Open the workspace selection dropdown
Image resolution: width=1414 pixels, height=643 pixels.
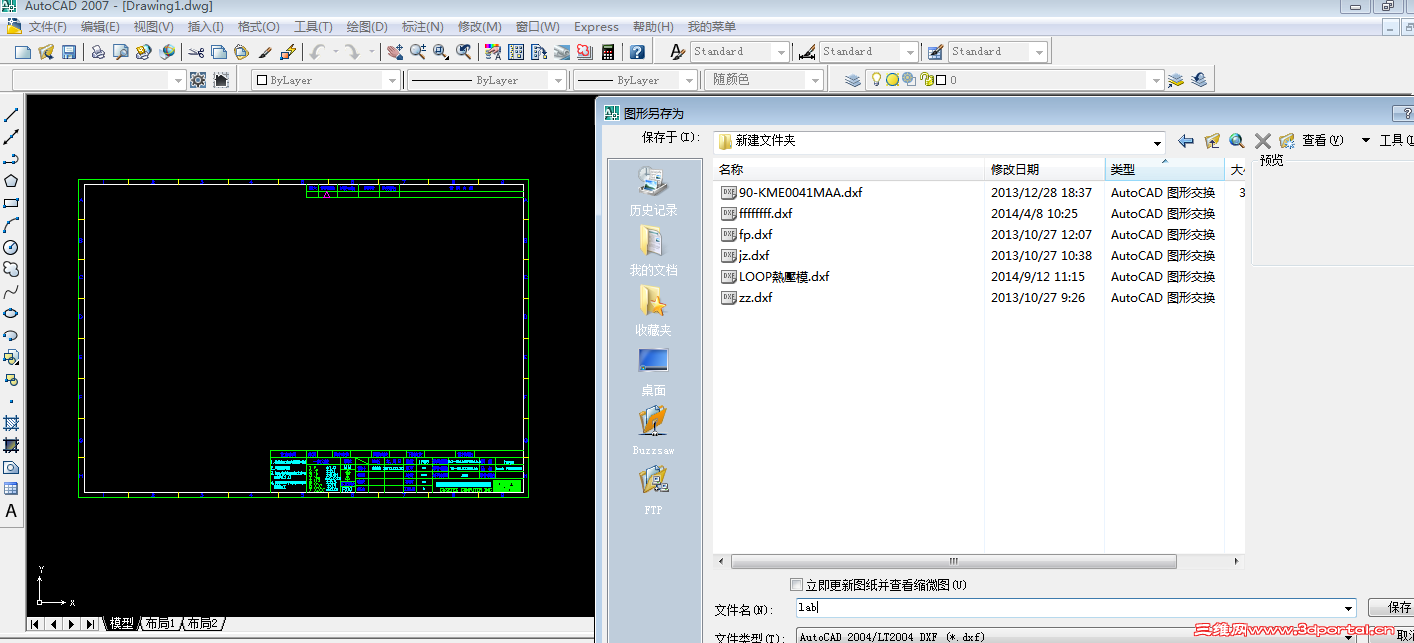[x=99, y=80]
